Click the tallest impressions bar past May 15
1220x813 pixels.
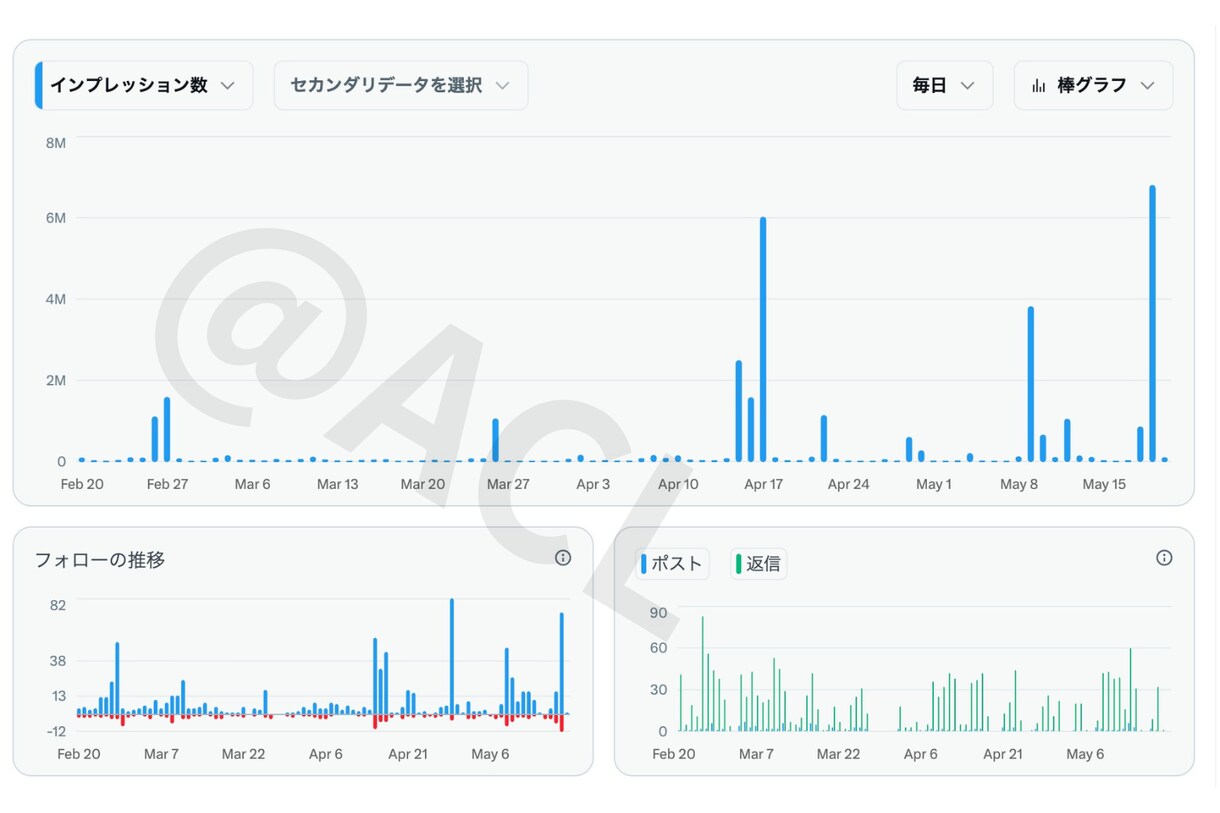click(1152, 323)
